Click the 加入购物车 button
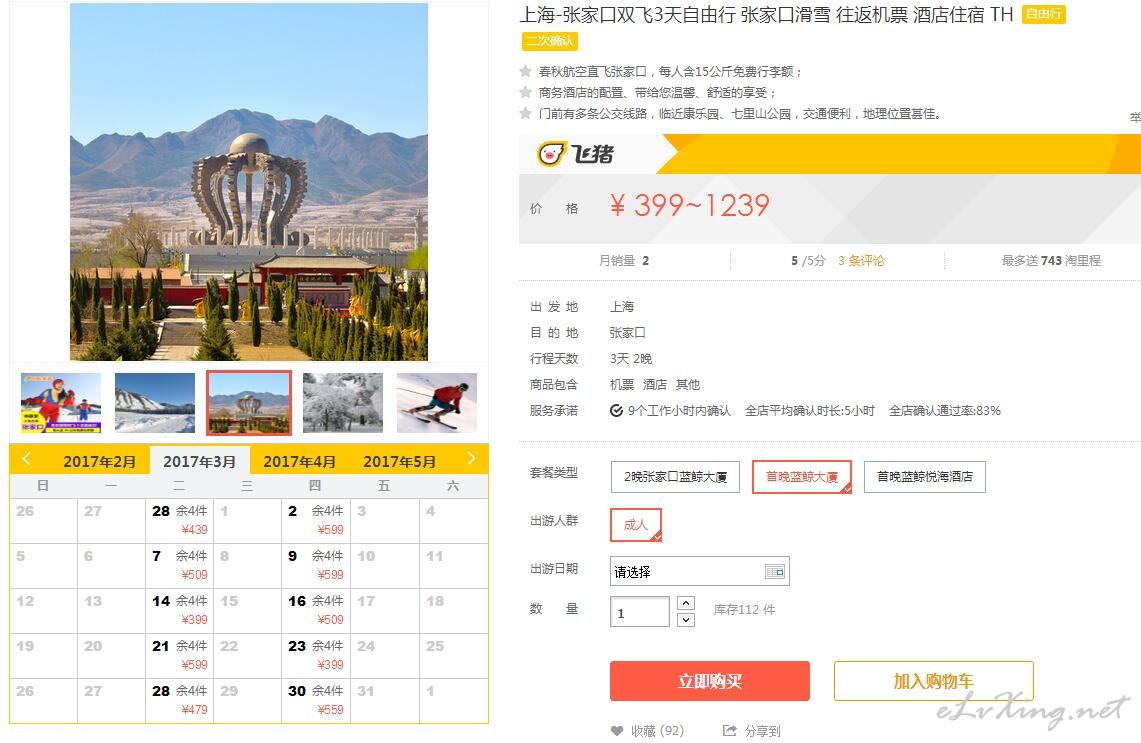Viewport: 1141px width, 743px height. tap(934, 681)
